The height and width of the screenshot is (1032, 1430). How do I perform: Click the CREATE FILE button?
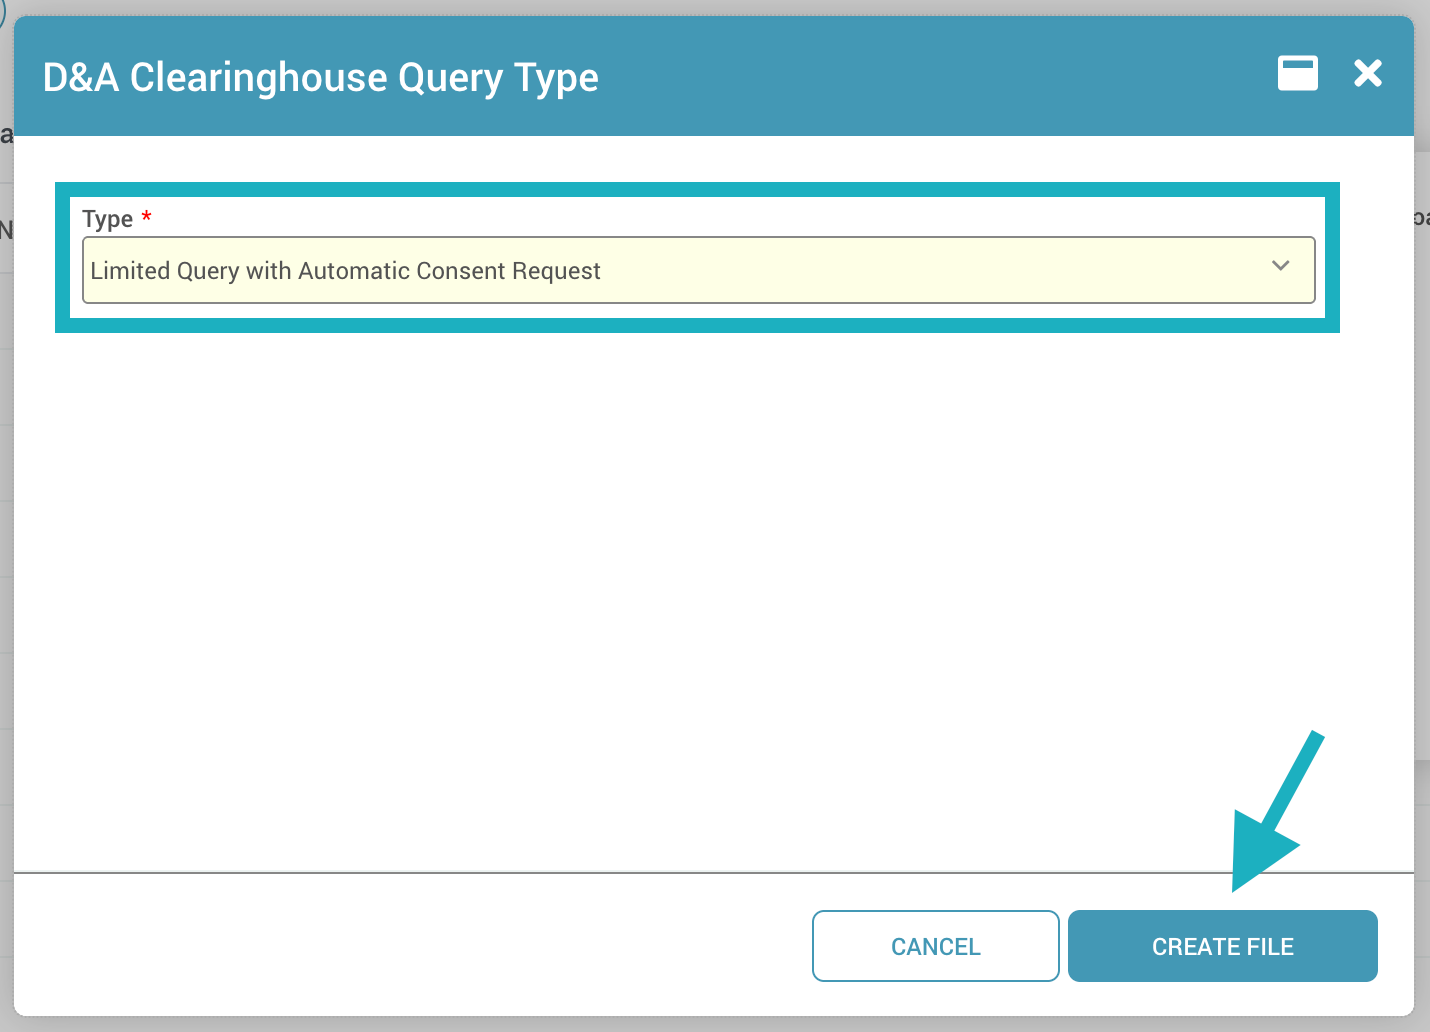[x=1222, y=946]
